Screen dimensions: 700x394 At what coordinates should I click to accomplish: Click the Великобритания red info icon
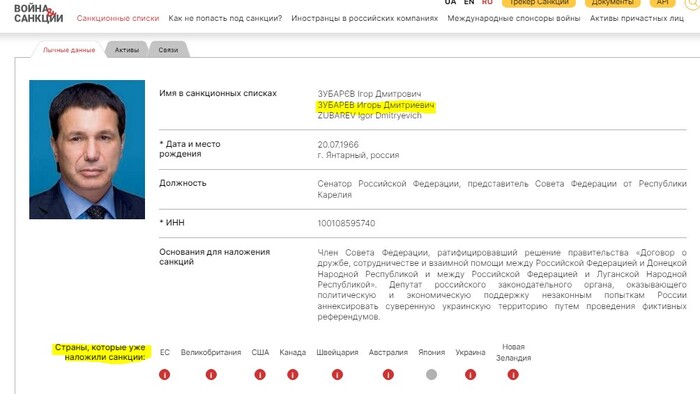[211, 374]
